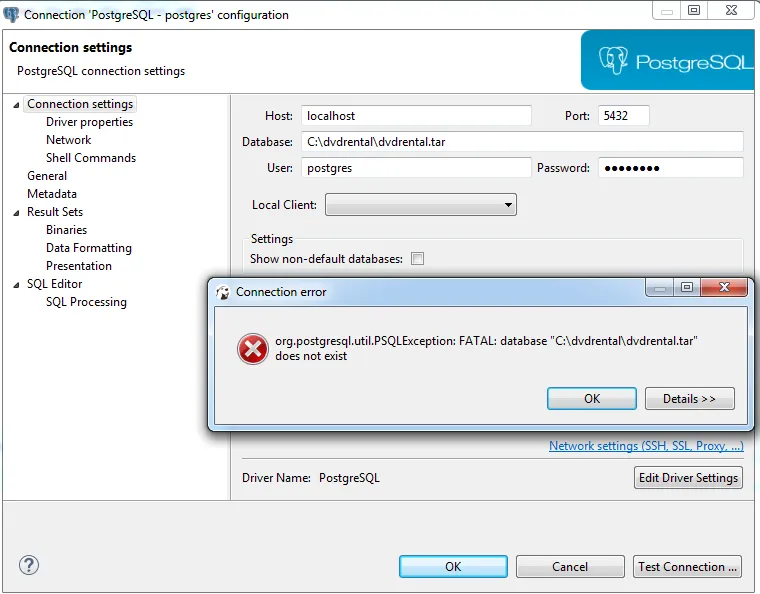The image size is (760, 594).
Task: Close the configuration window
Action: (731, 10)
